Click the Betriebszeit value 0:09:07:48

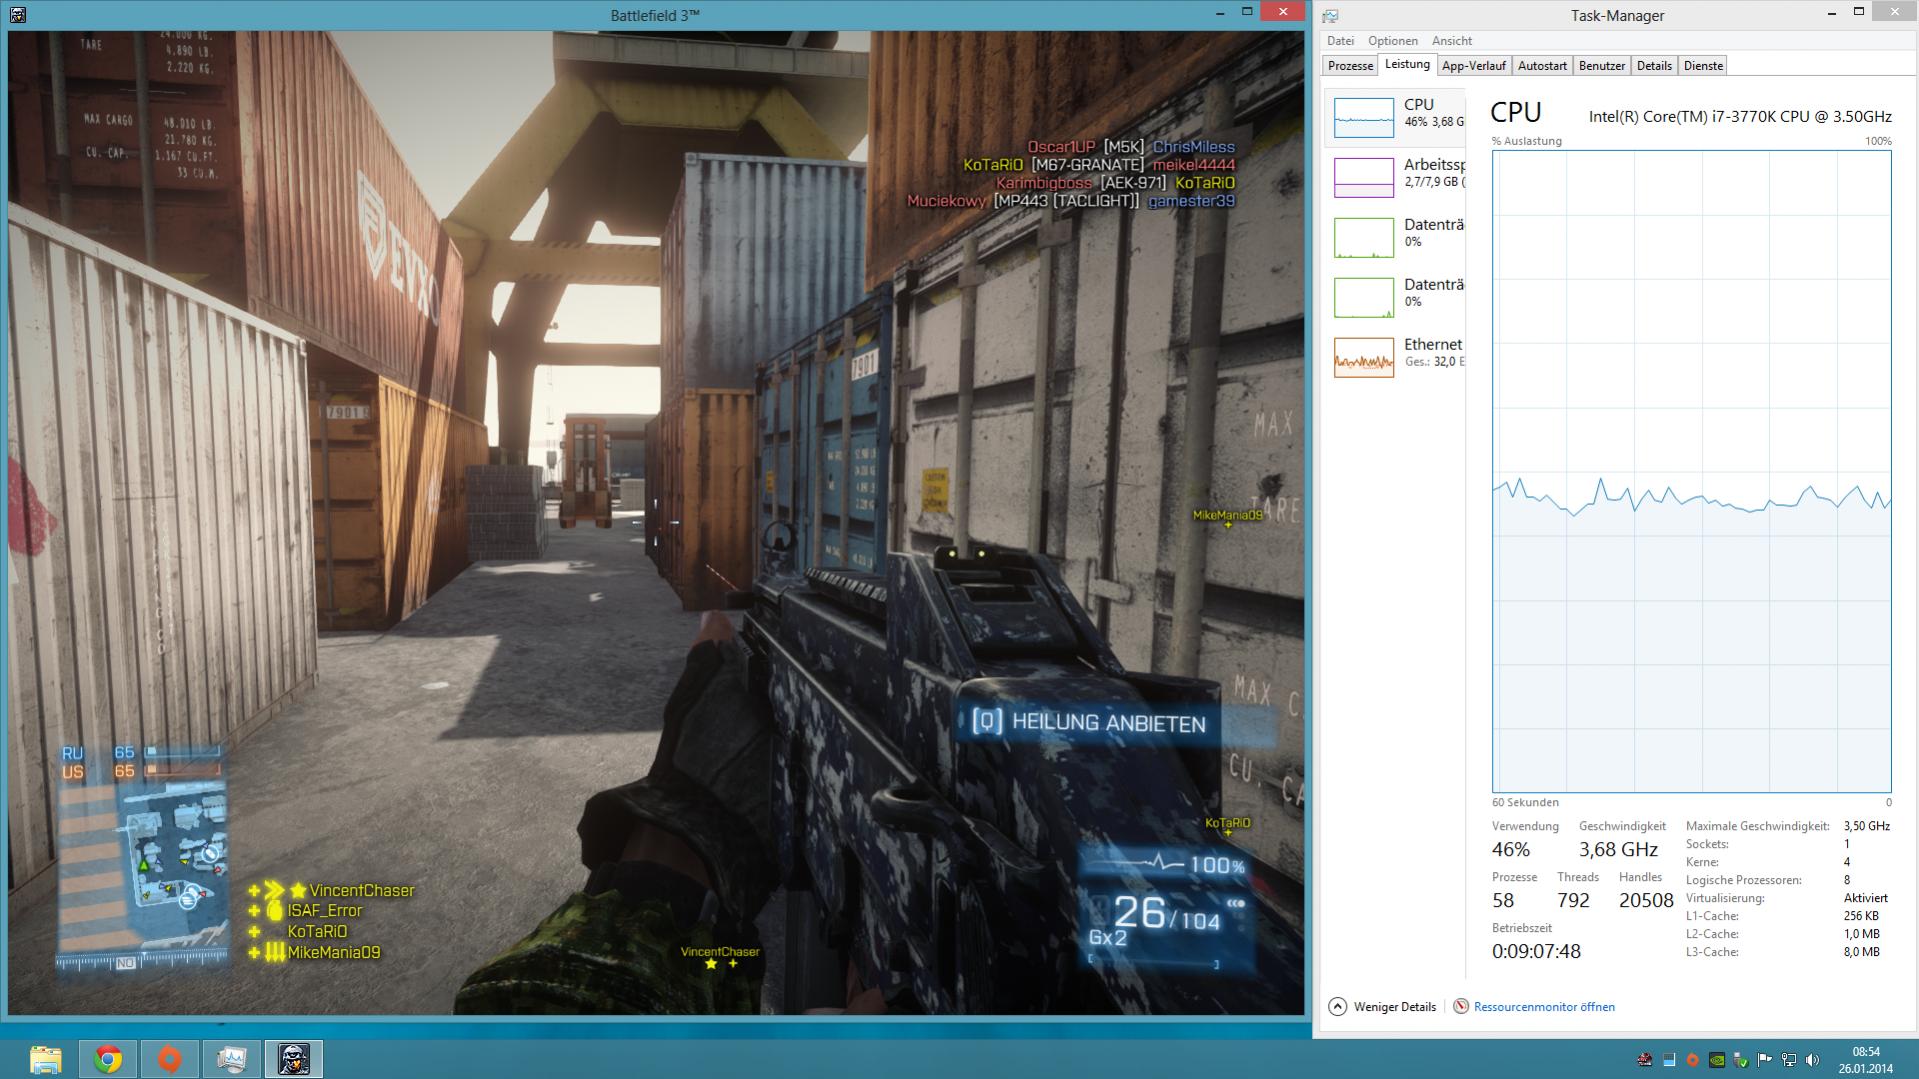click(1536, 951)
